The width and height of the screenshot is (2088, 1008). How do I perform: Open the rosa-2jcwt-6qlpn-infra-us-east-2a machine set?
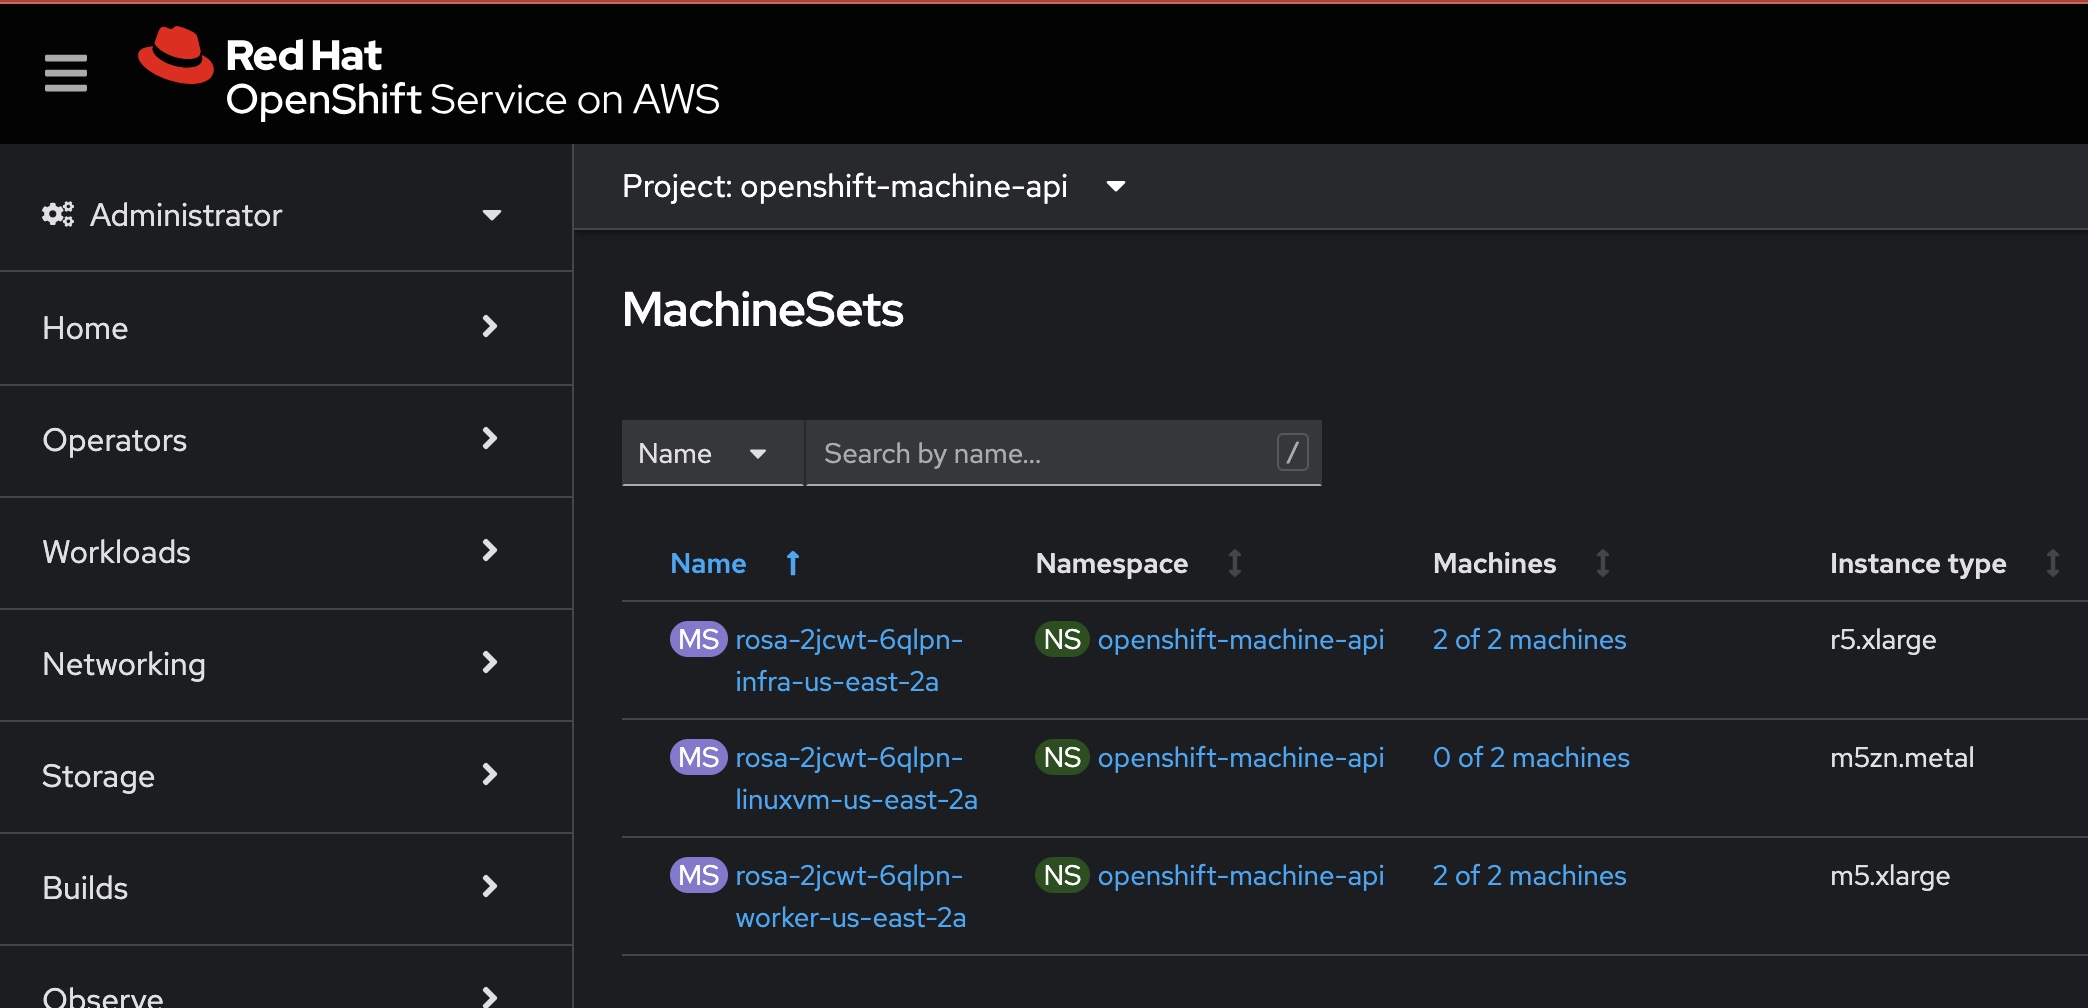849,660
